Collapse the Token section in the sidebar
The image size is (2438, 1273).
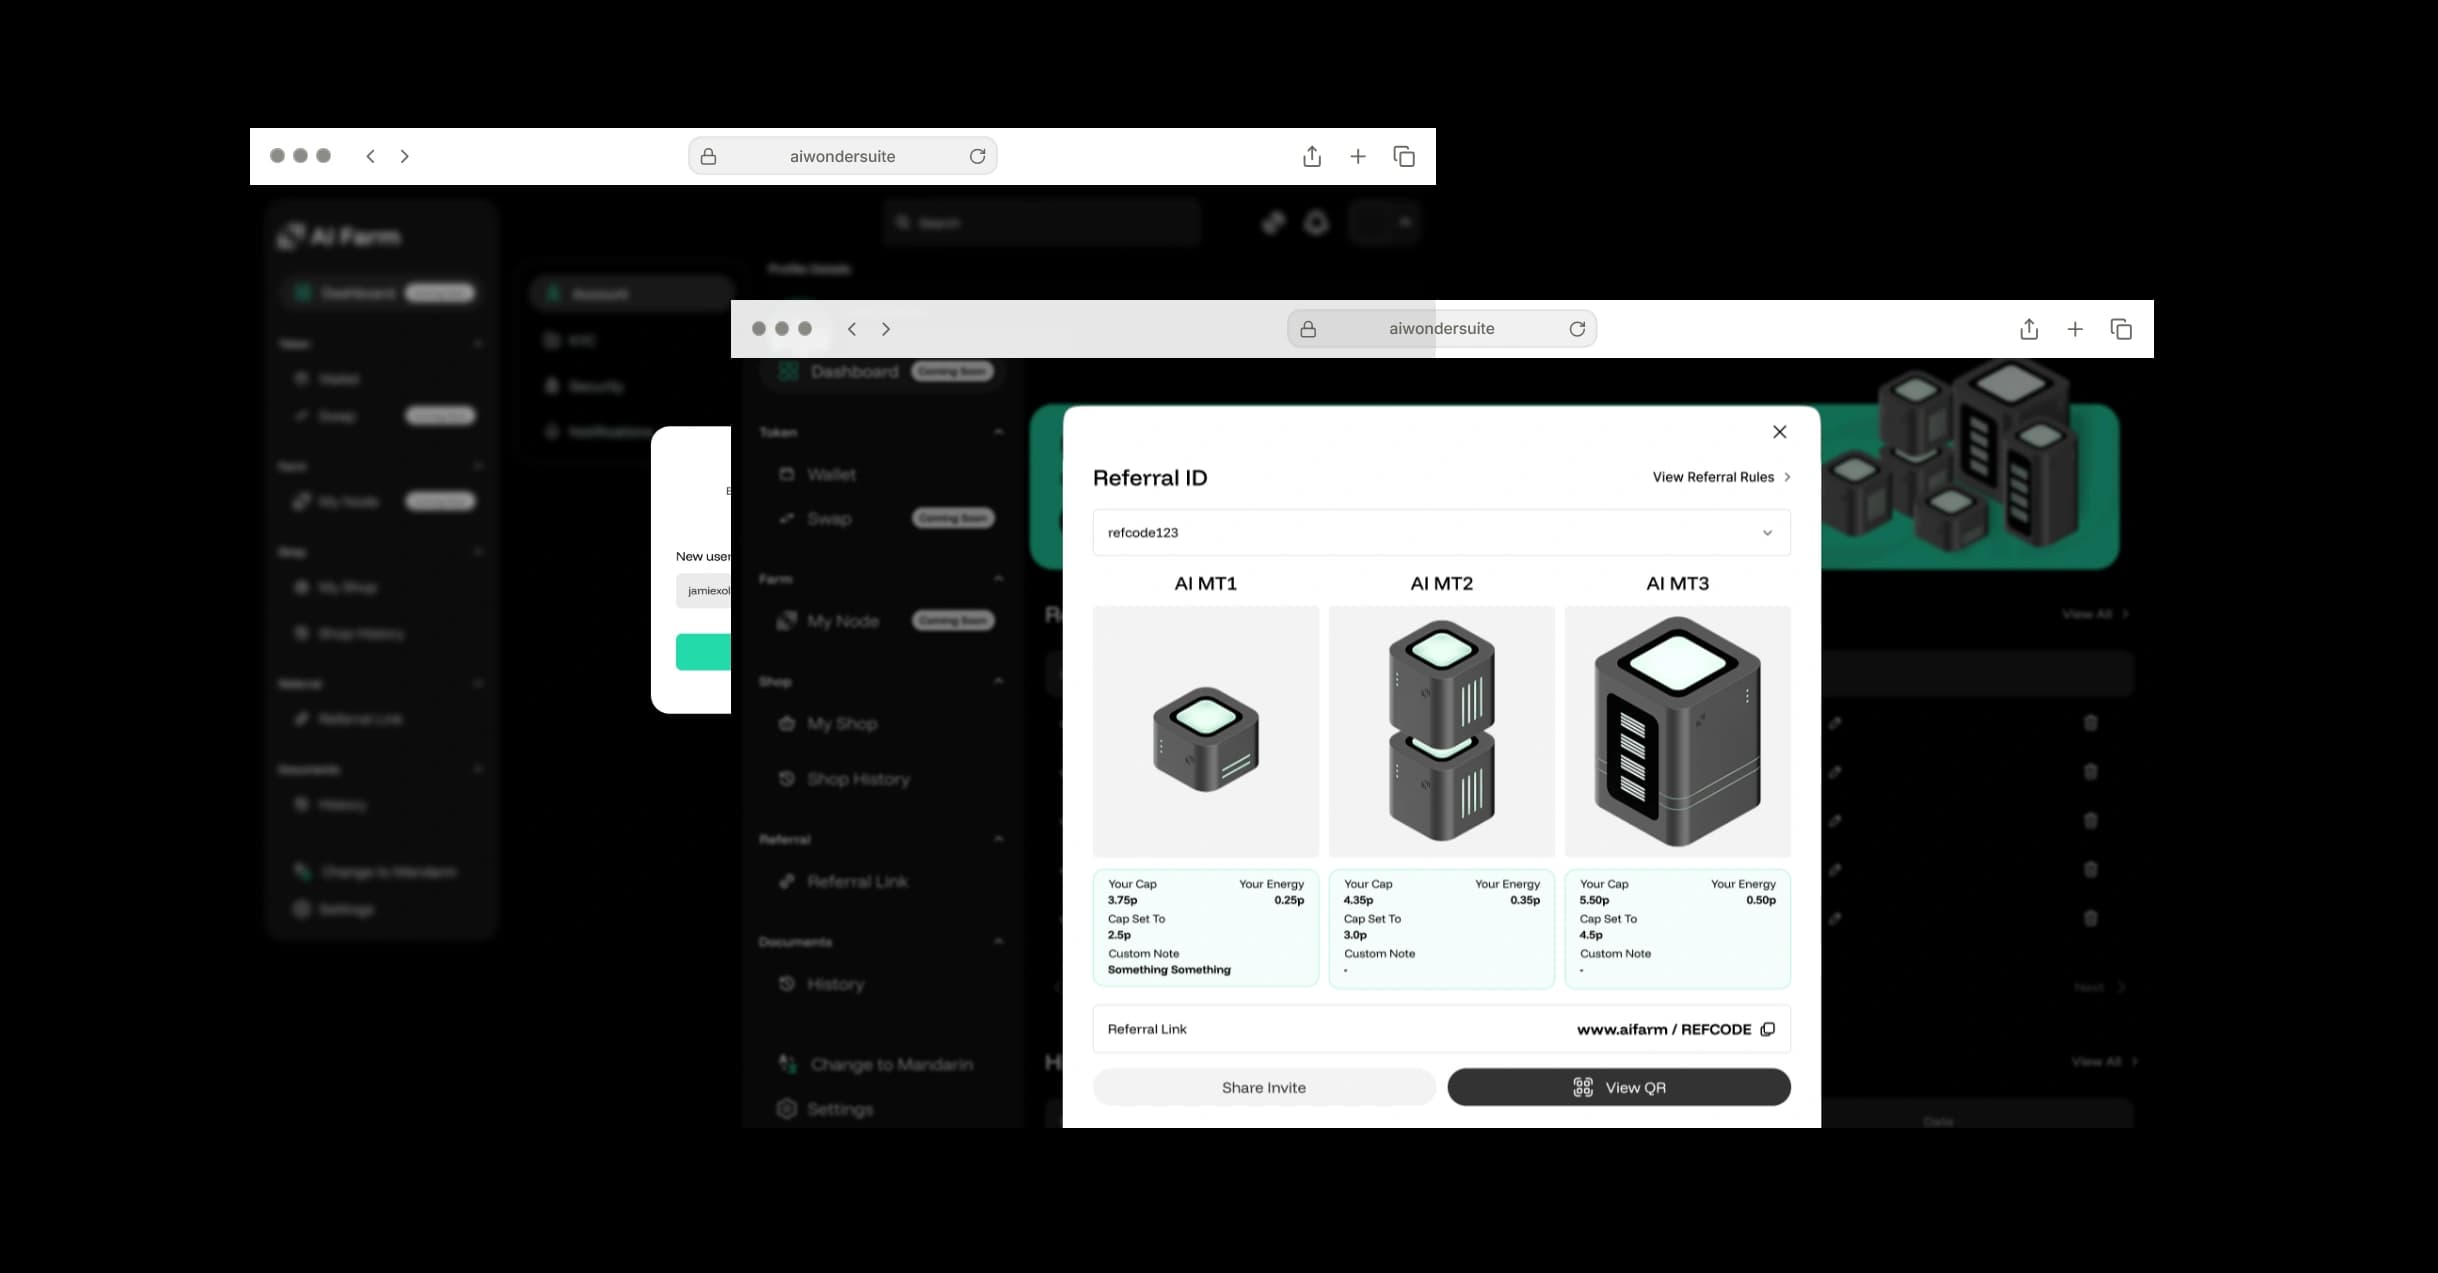tap(997, 432)
